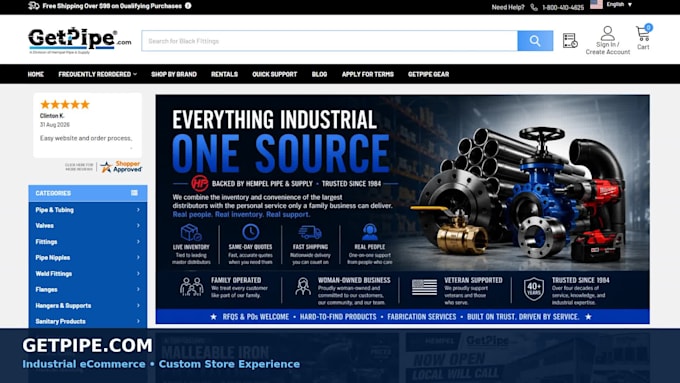The width and height of the screenshot is (680, 383).
Task: Click the Same-Day Quotes clock icon
Action: click(x=250, y=232)
